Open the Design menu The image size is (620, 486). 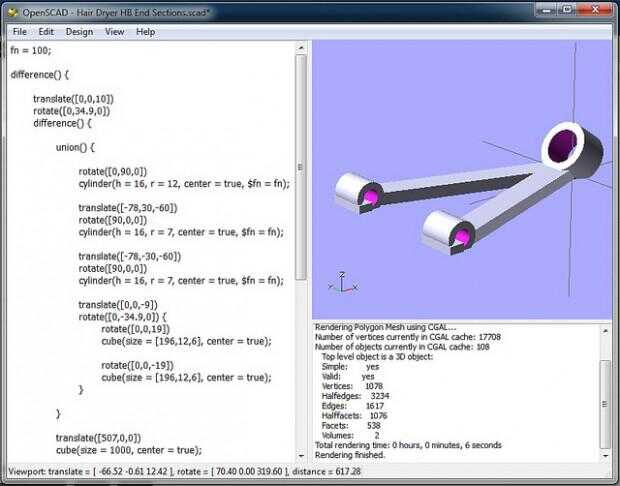pyautogui.click(x=79, y=32)
